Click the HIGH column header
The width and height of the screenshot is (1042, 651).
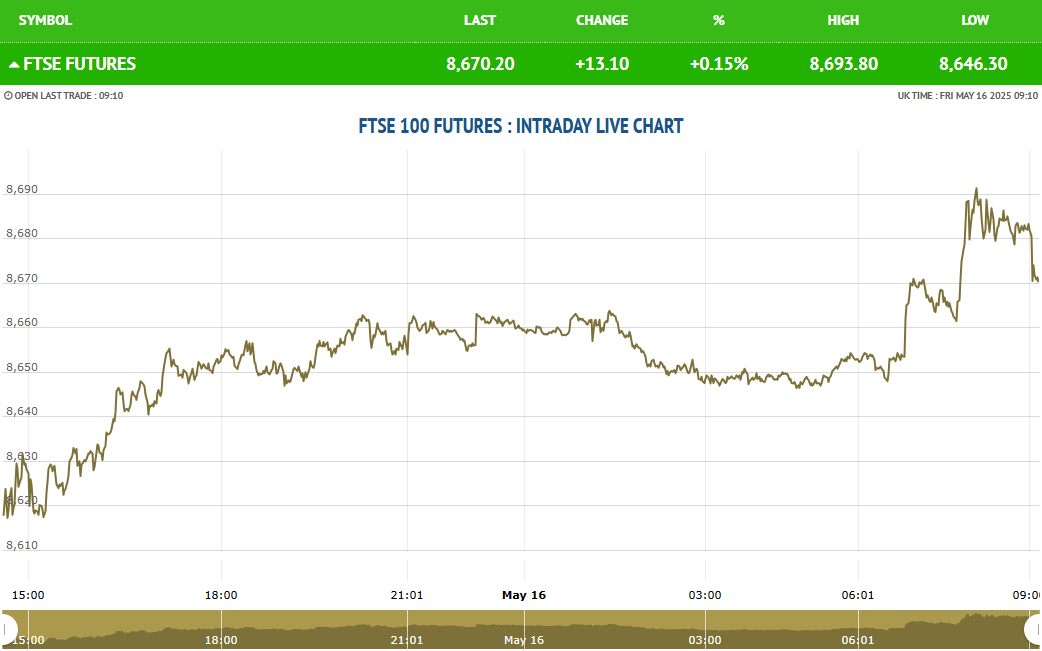tap(843, 20)
